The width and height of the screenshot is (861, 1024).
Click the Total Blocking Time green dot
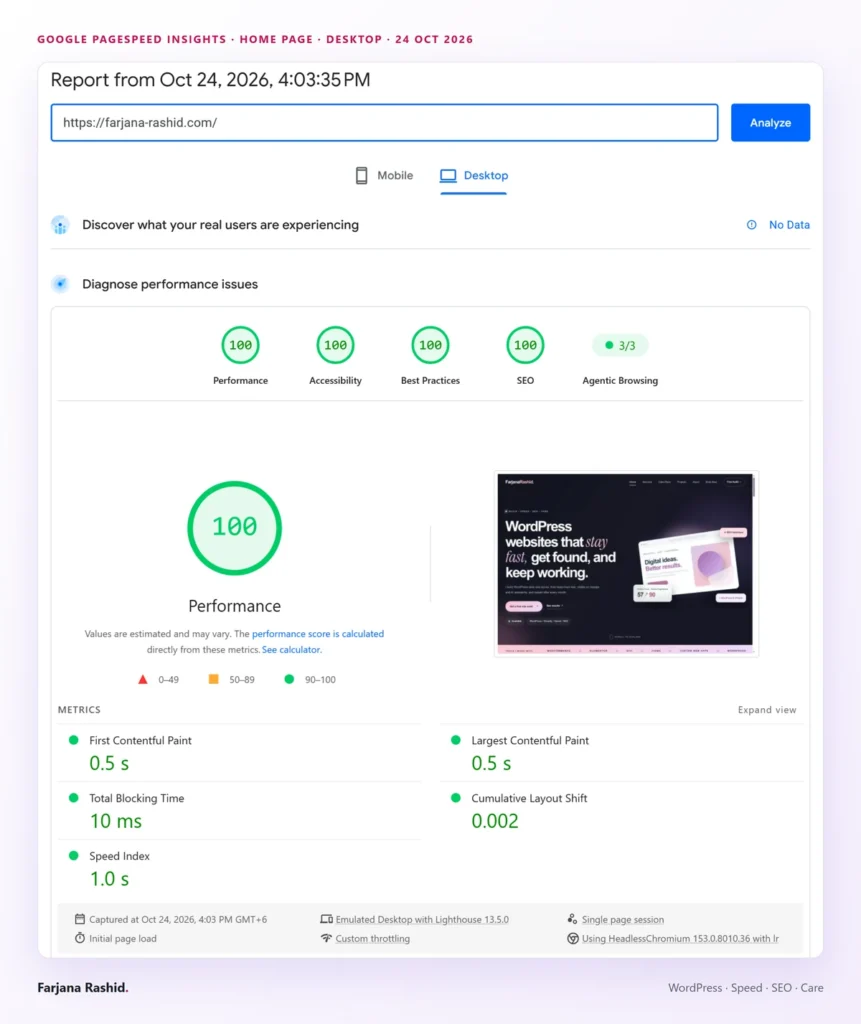(x=74, y=798)
